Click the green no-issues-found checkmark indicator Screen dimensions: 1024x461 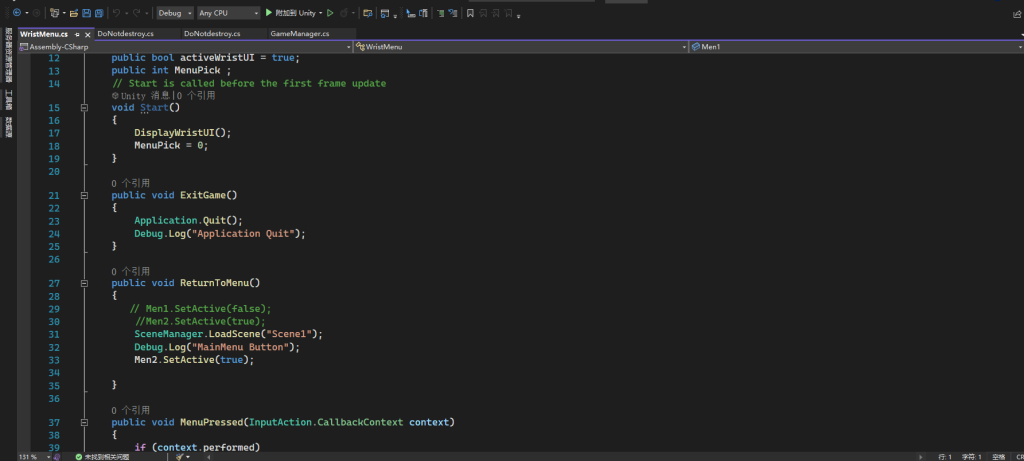pyautogui.click(x=78, y=457)
